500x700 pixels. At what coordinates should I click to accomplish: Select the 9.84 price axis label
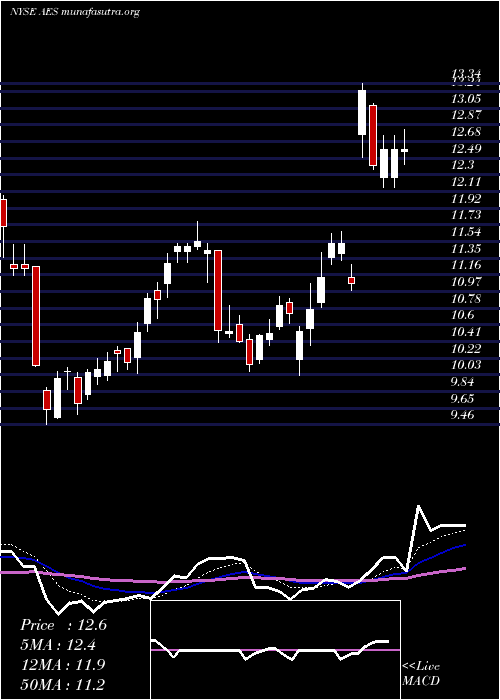[462, 382]
